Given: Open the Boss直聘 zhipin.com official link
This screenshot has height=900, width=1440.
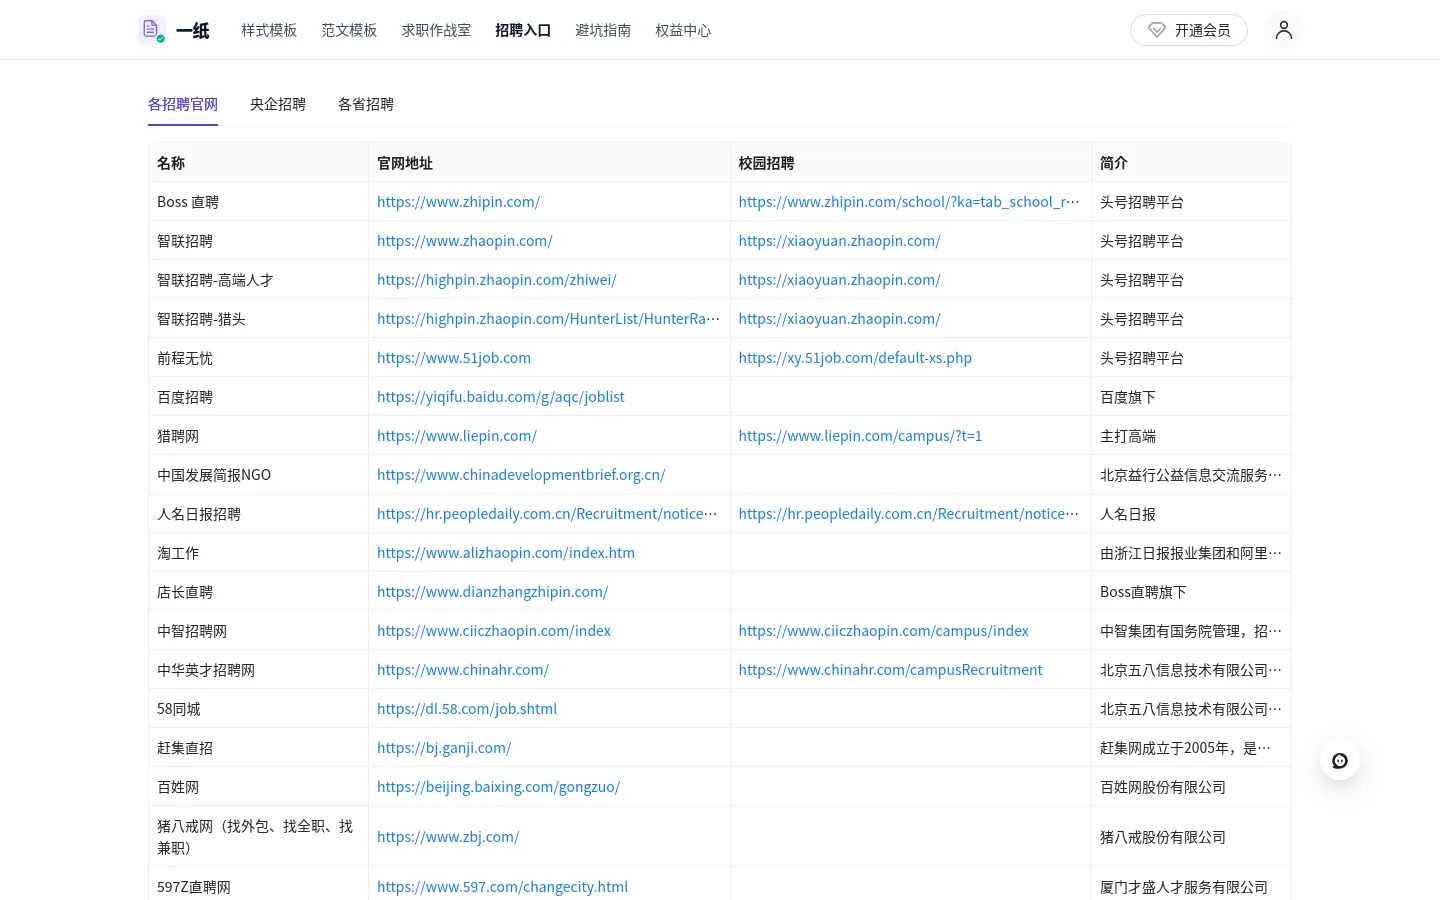Looking at the screenshot, I should (x=458, y=202).
